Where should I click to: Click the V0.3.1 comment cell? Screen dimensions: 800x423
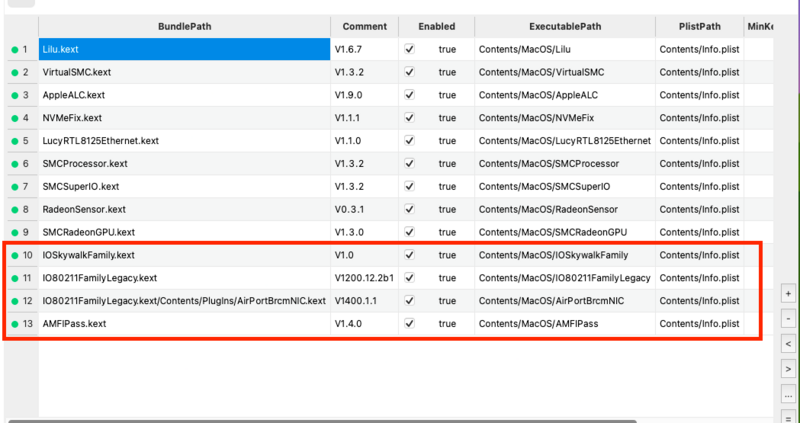click(365, 209)
